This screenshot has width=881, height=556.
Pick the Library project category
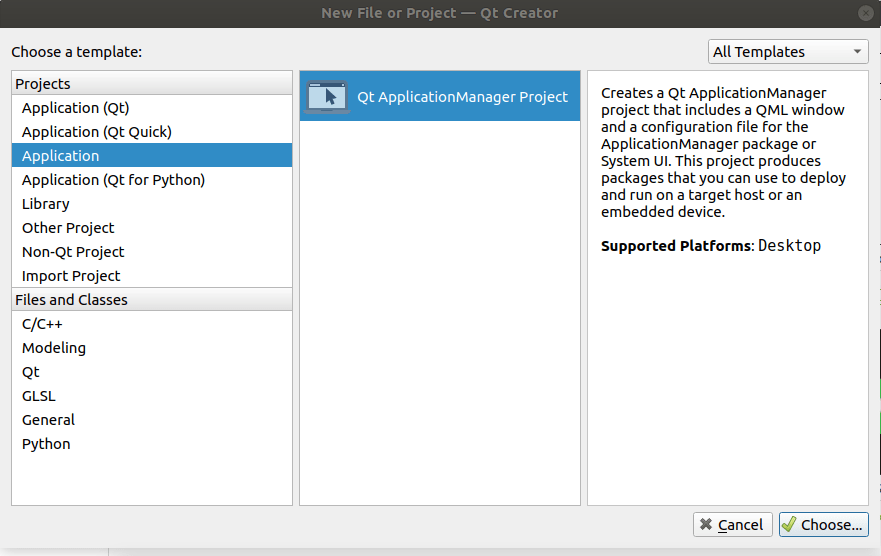pos(46,204)
